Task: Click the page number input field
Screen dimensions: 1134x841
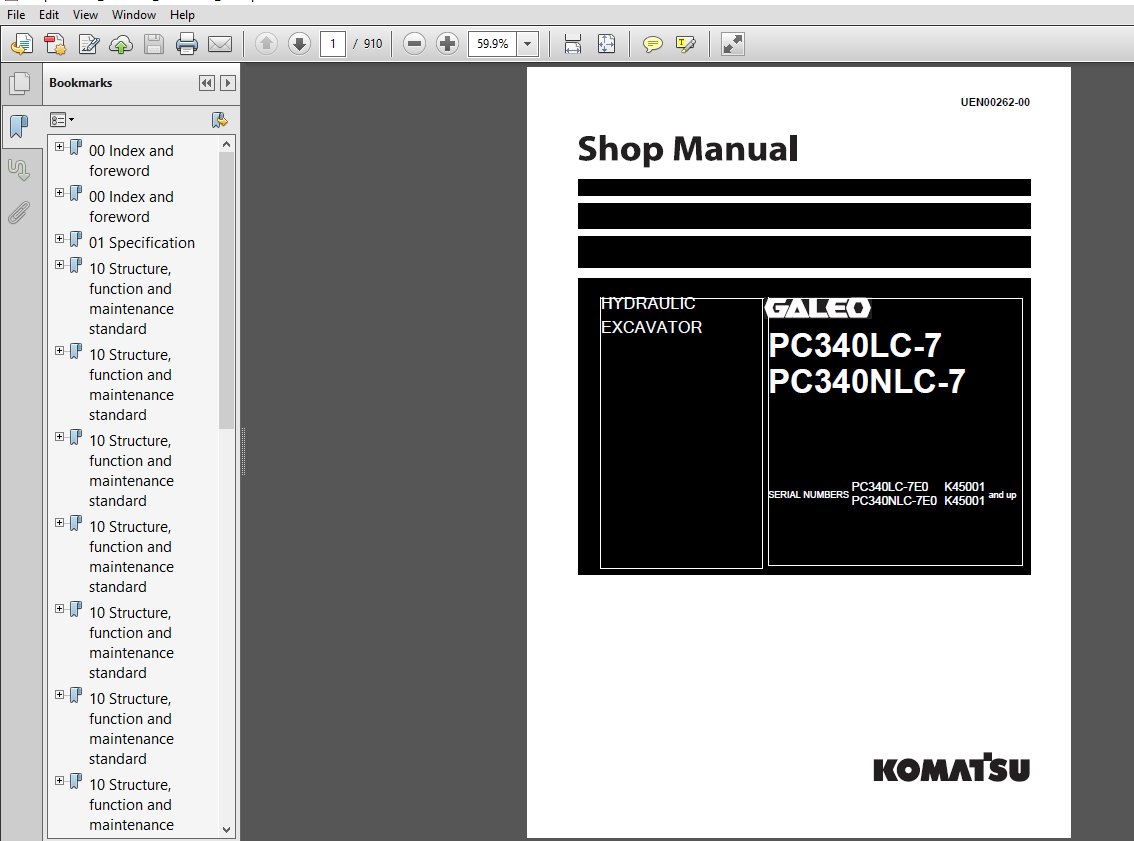Action: (x=333, y=44)
